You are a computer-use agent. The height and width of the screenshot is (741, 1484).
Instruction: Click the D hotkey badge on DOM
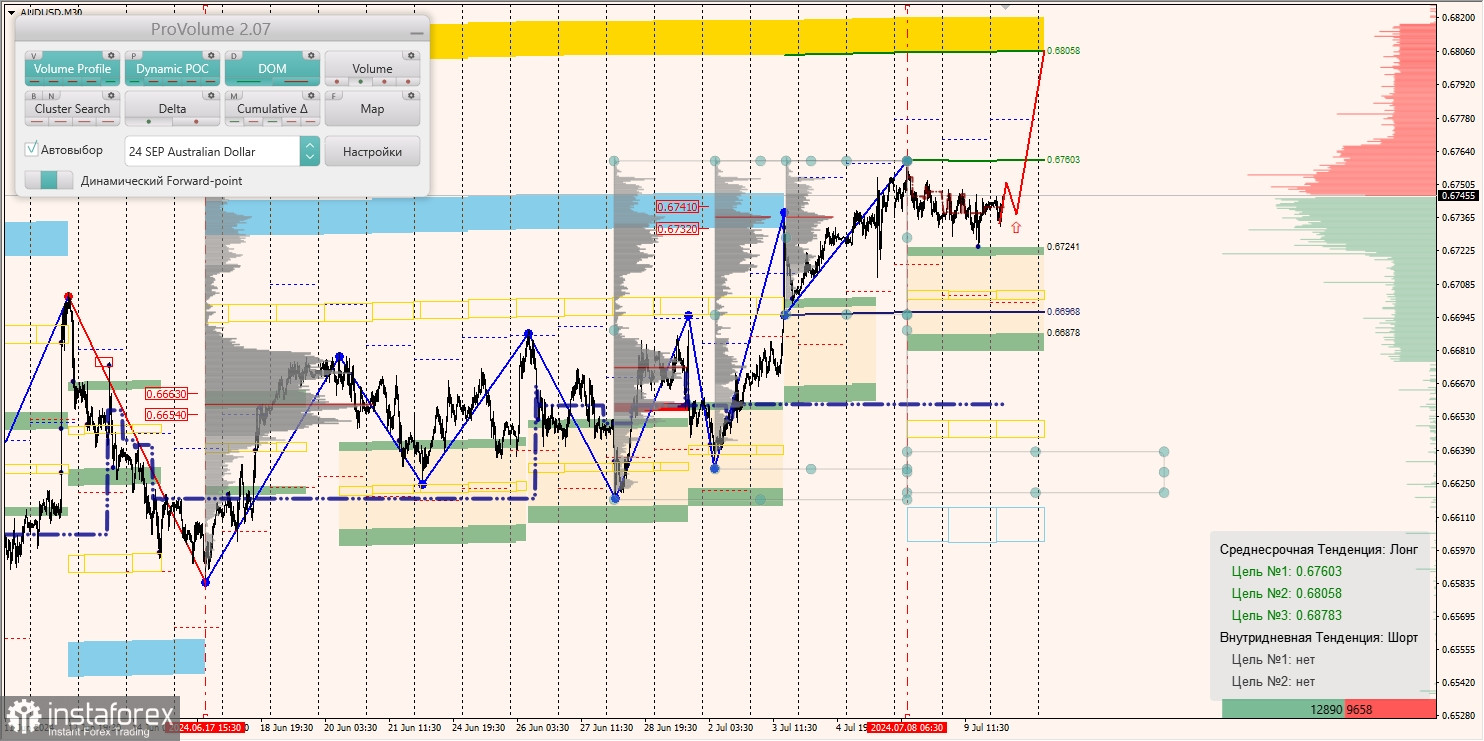coord(234,56)
